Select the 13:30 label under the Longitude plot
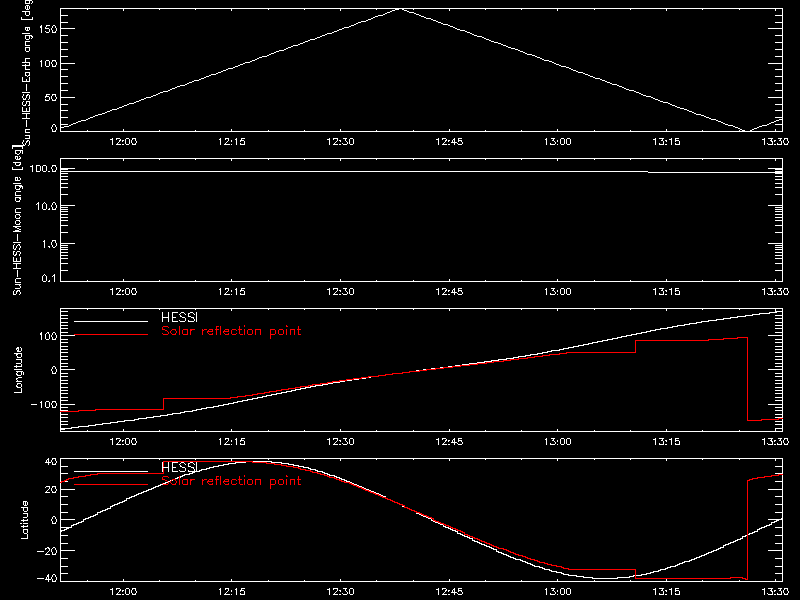The image size is (800, 600). point(775,441)
